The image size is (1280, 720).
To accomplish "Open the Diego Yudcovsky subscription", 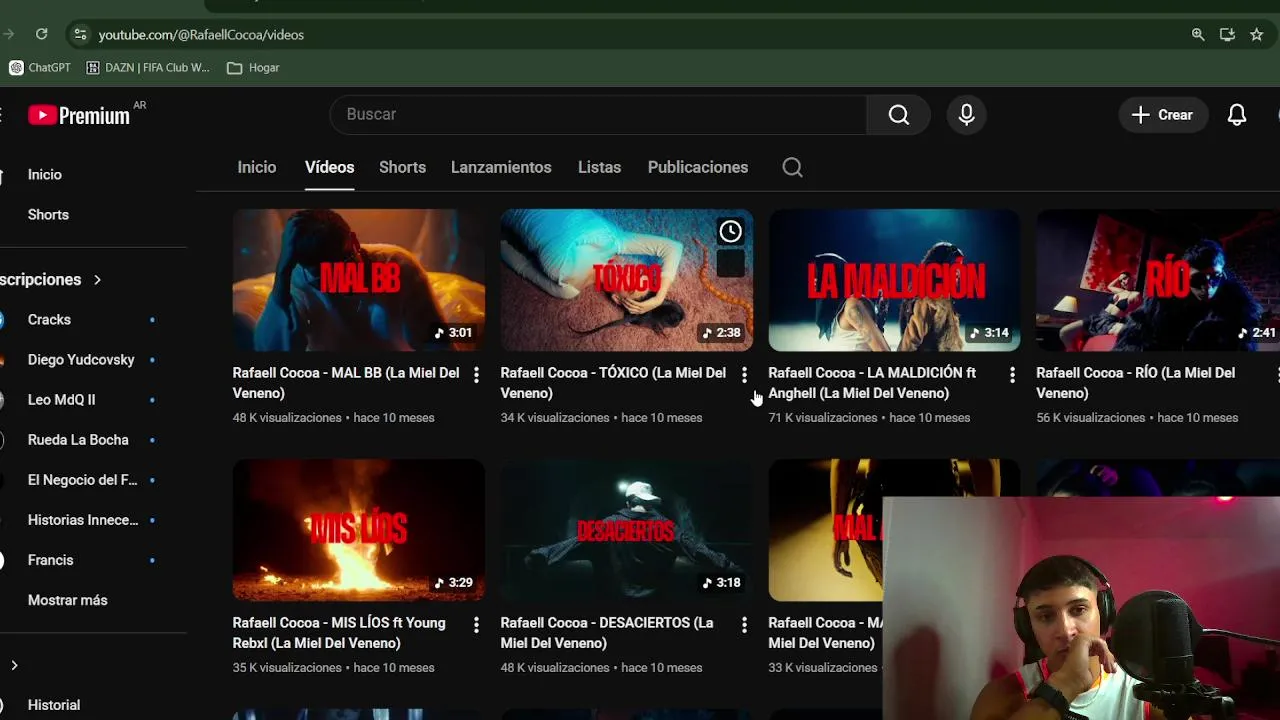I will 80,360.
